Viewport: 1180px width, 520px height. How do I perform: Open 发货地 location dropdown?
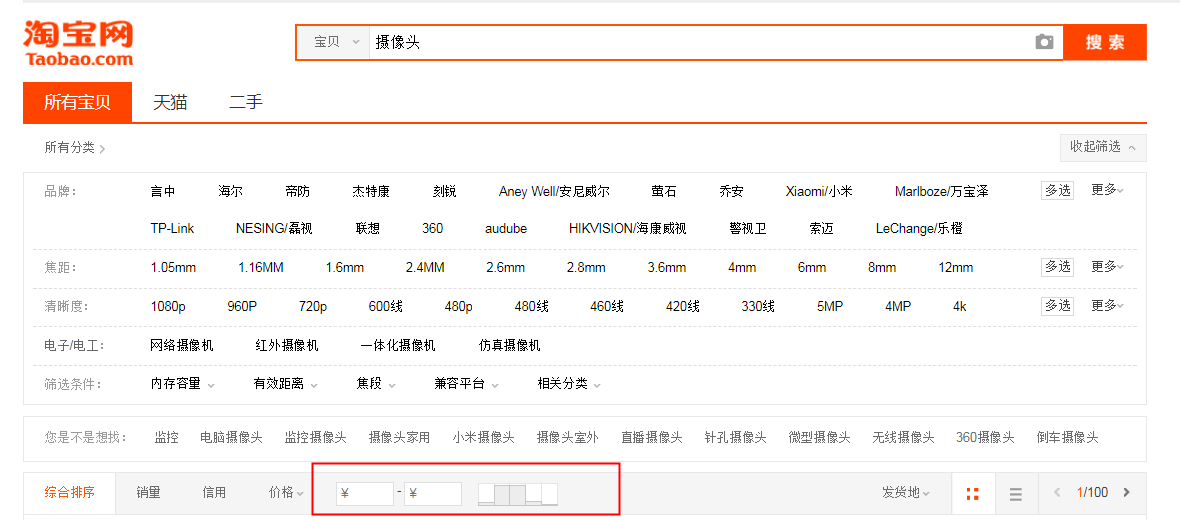pyautogui.click(x=905, y=493)
